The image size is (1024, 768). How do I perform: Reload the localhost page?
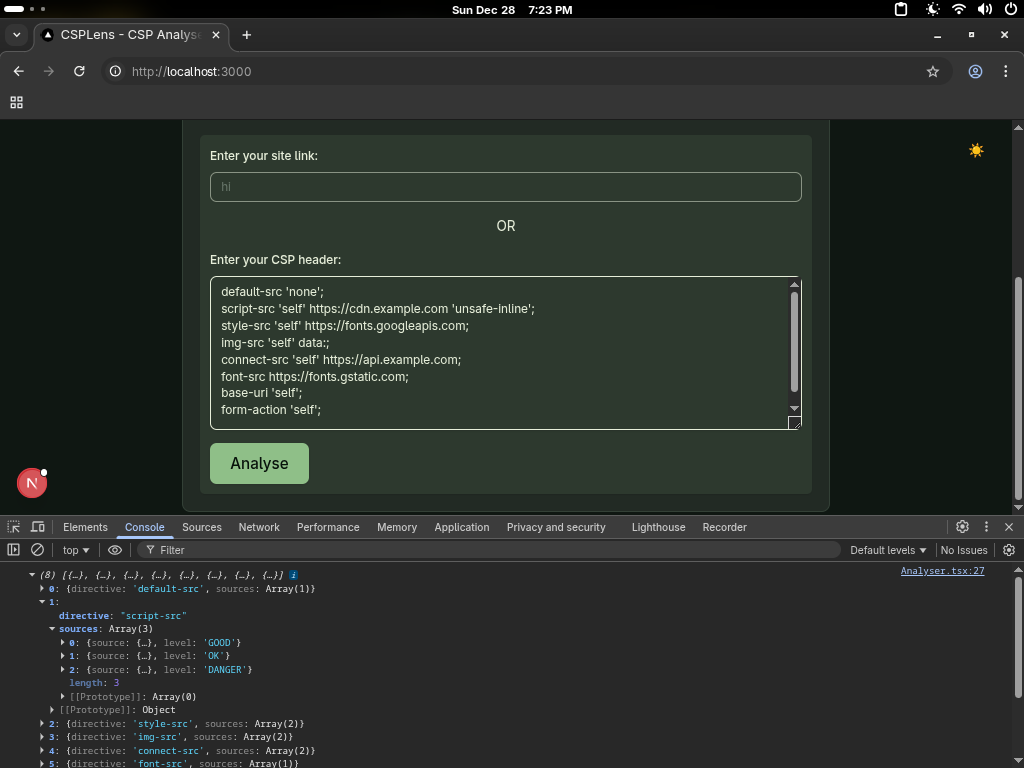click(x=79, y=72)
